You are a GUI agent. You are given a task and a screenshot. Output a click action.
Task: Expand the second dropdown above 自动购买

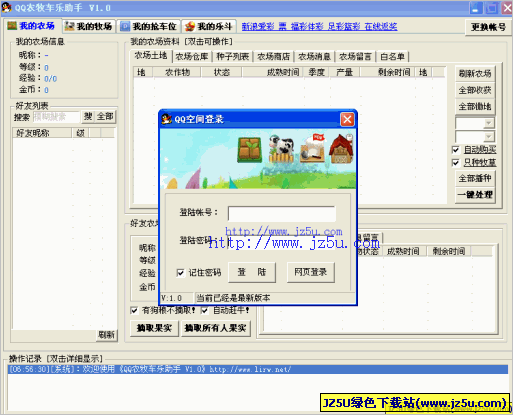click(x=488, y=136)
